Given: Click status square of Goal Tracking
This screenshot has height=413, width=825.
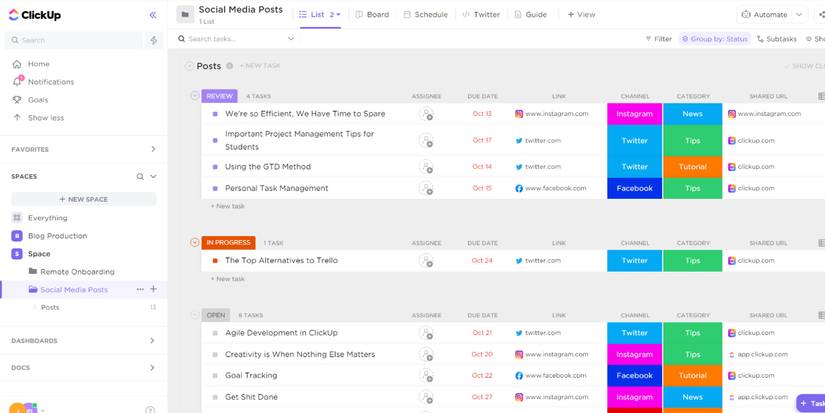Looking at the screenshot, I should (215, 376).
